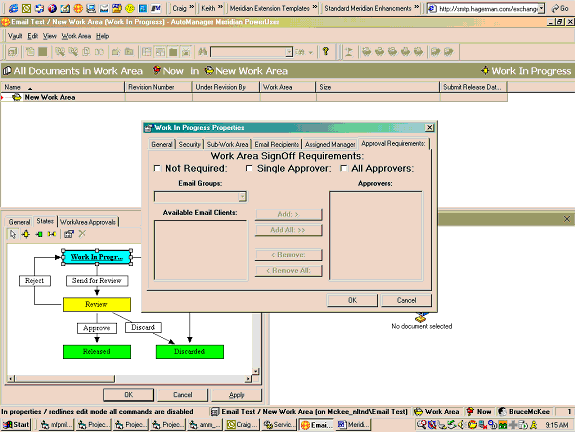Click the Meridian taskbar button
This screenshot has width=575, height=432.
(354, 425)
